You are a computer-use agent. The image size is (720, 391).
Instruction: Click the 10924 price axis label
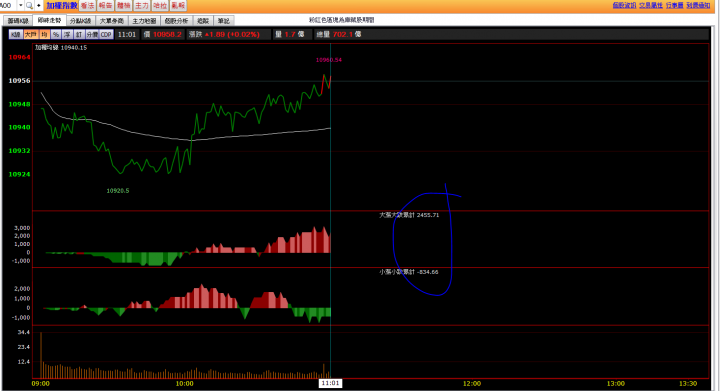[x=19, y=174]
